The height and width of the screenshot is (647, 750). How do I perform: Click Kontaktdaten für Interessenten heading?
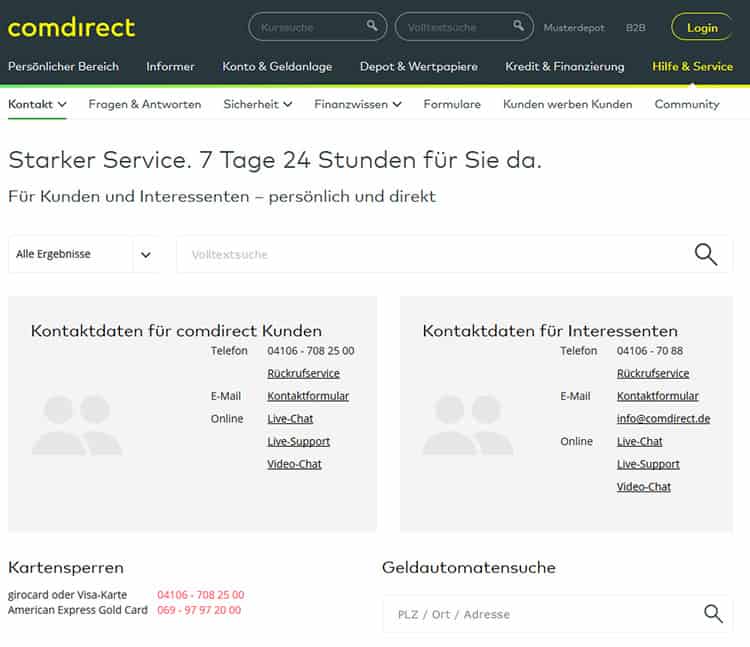pyautogui.click(x=550, y=330)
